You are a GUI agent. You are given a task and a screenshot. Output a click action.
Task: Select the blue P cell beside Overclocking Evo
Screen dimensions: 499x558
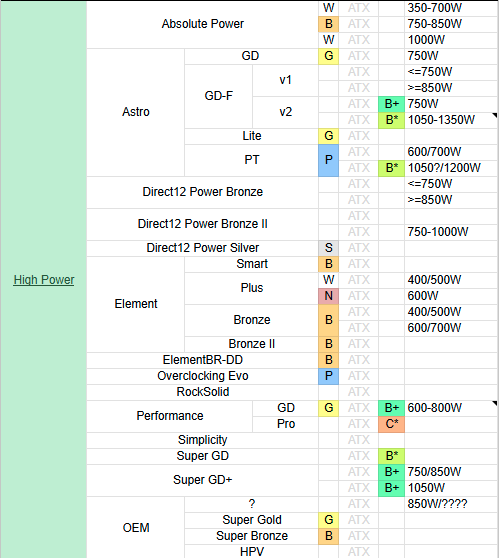329,376
